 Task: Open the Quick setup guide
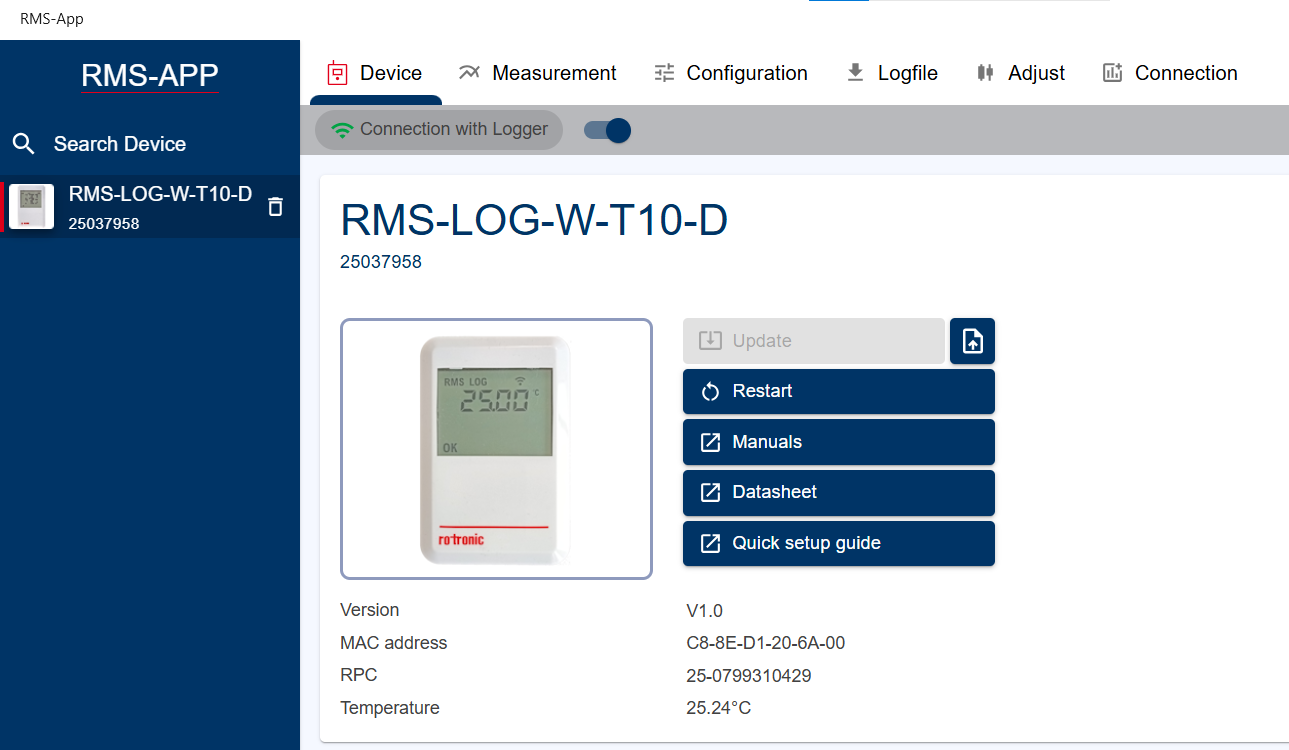click(839, 543)
